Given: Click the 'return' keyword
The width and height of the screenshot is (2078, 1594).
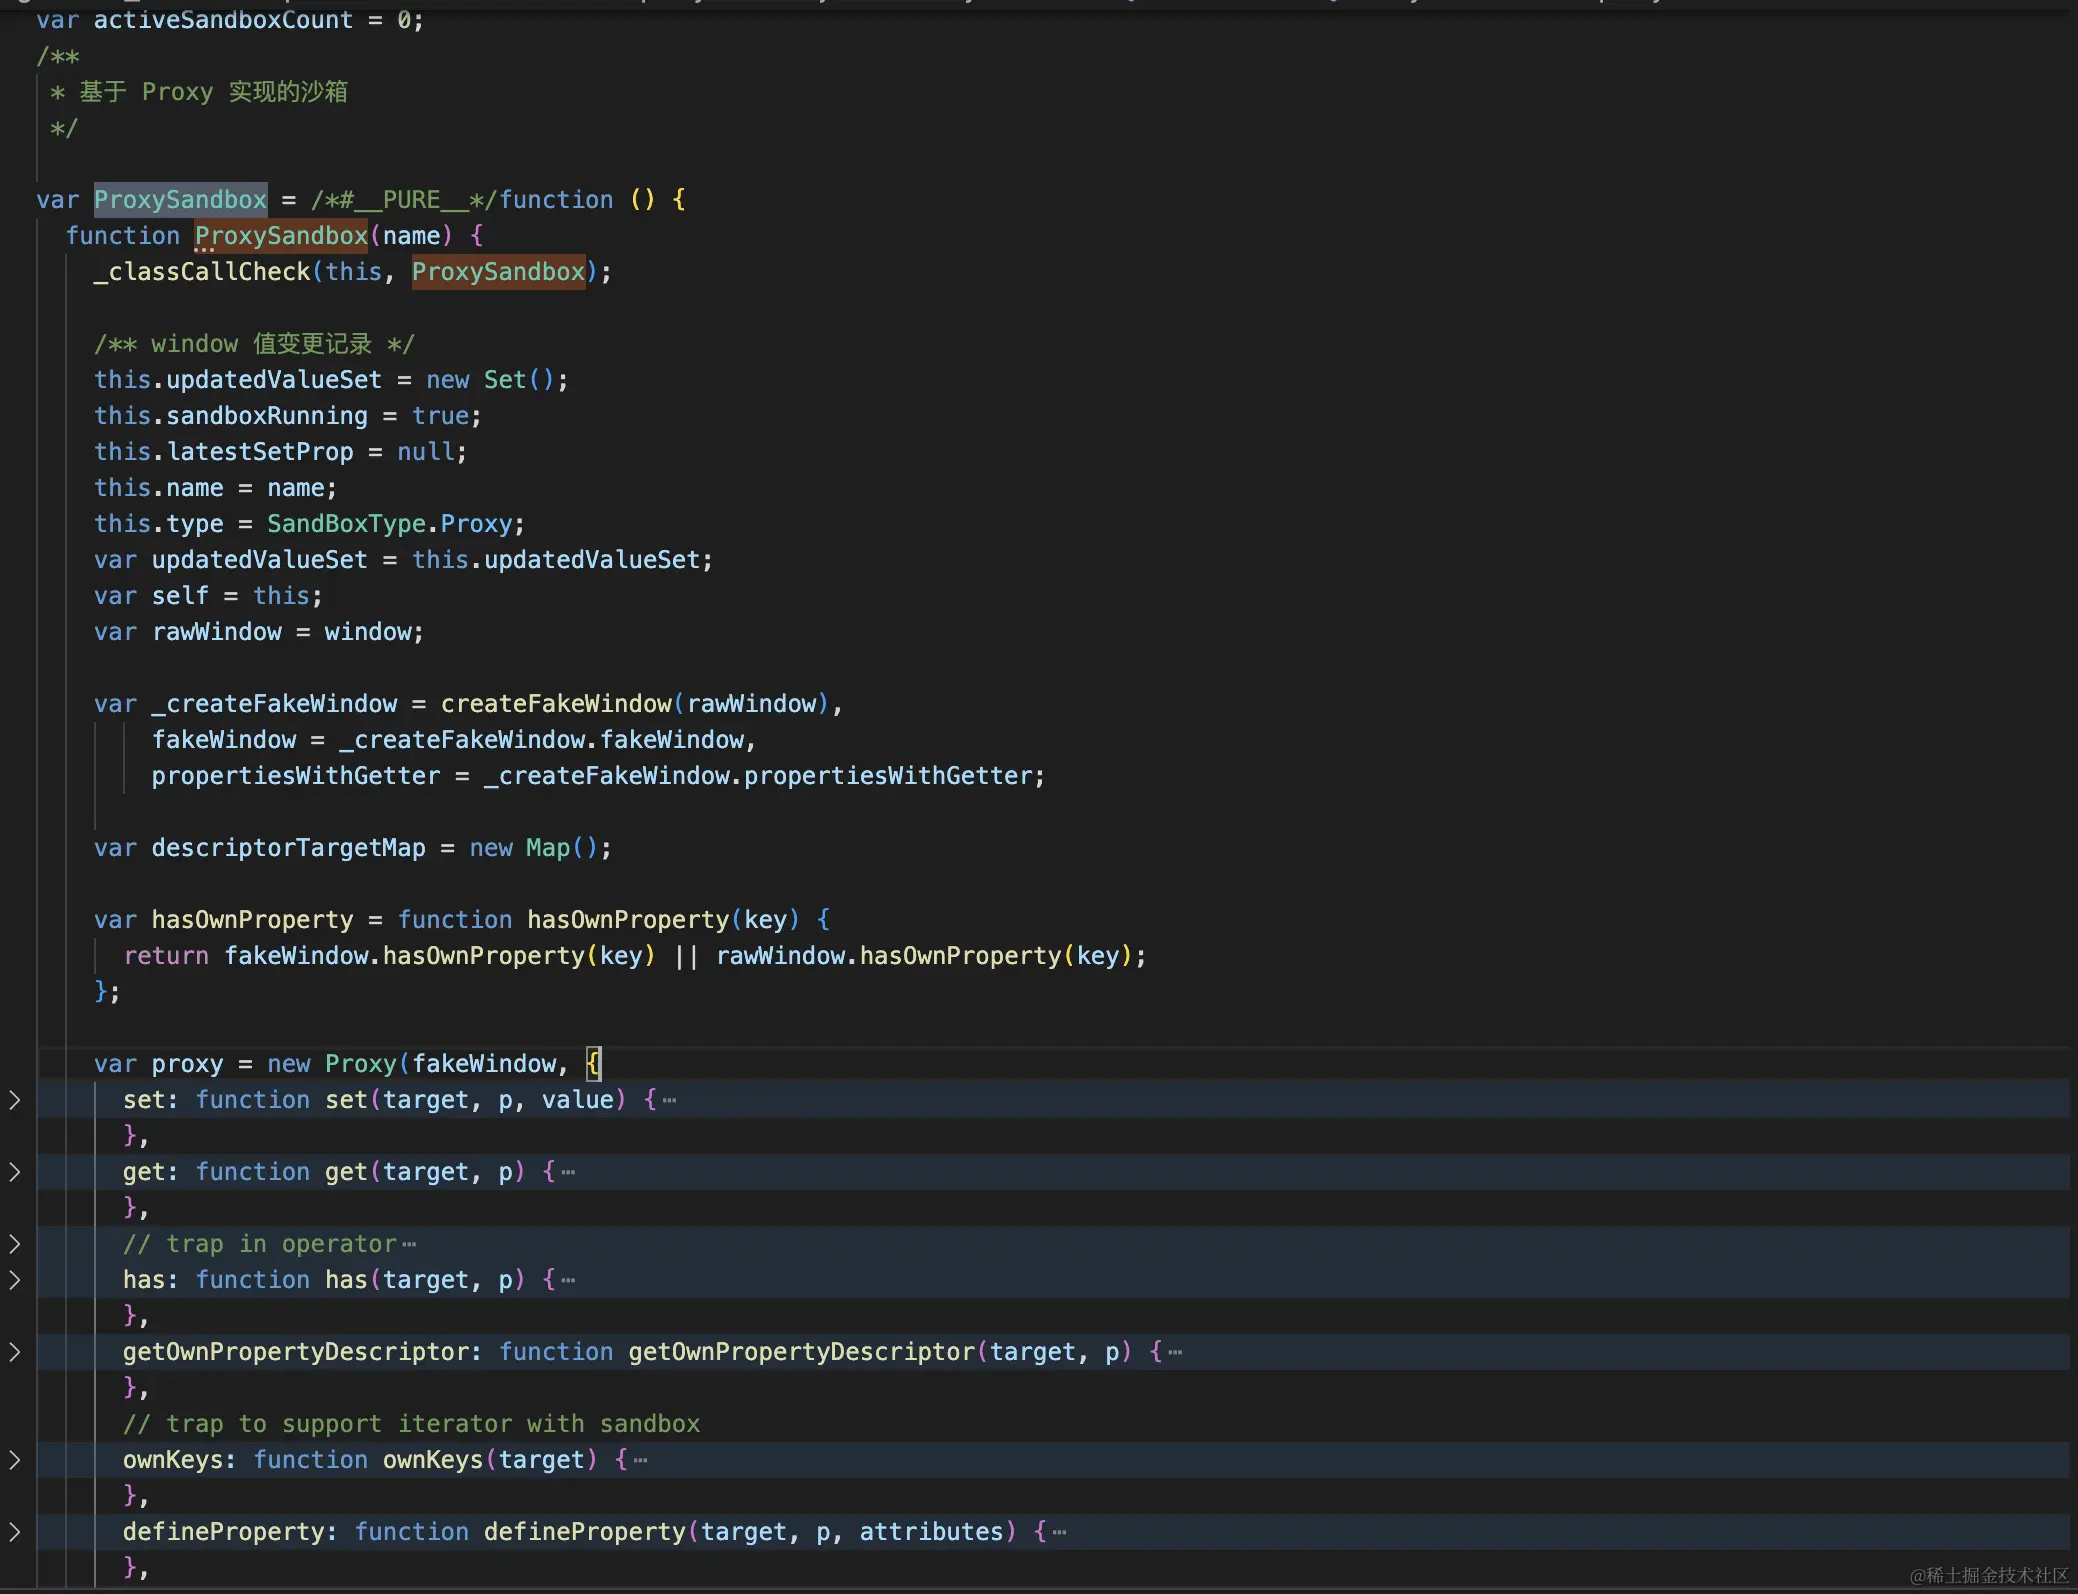Looking at the screenshot, I should click(166, 956).
